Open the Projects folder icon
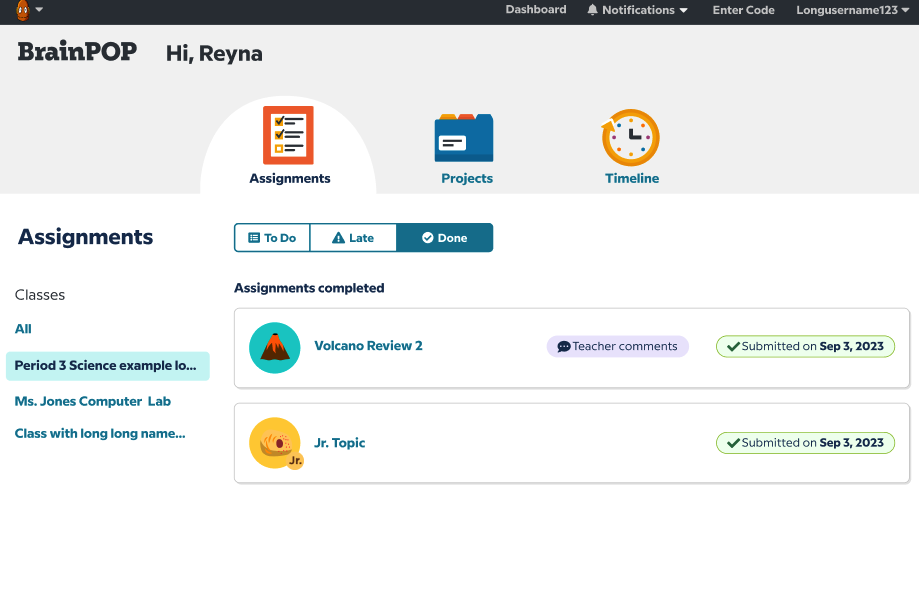 pyautogui.click(x=464, y=137)
